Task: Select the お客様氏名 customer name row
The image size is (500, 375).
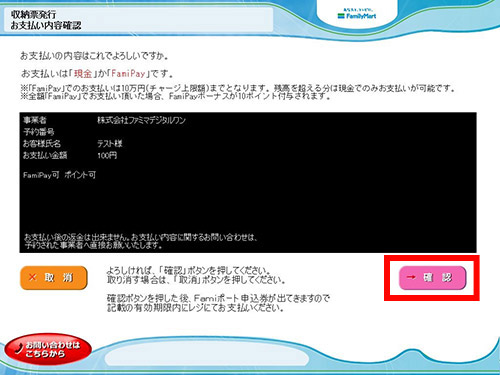Action: tap(73, 144)
